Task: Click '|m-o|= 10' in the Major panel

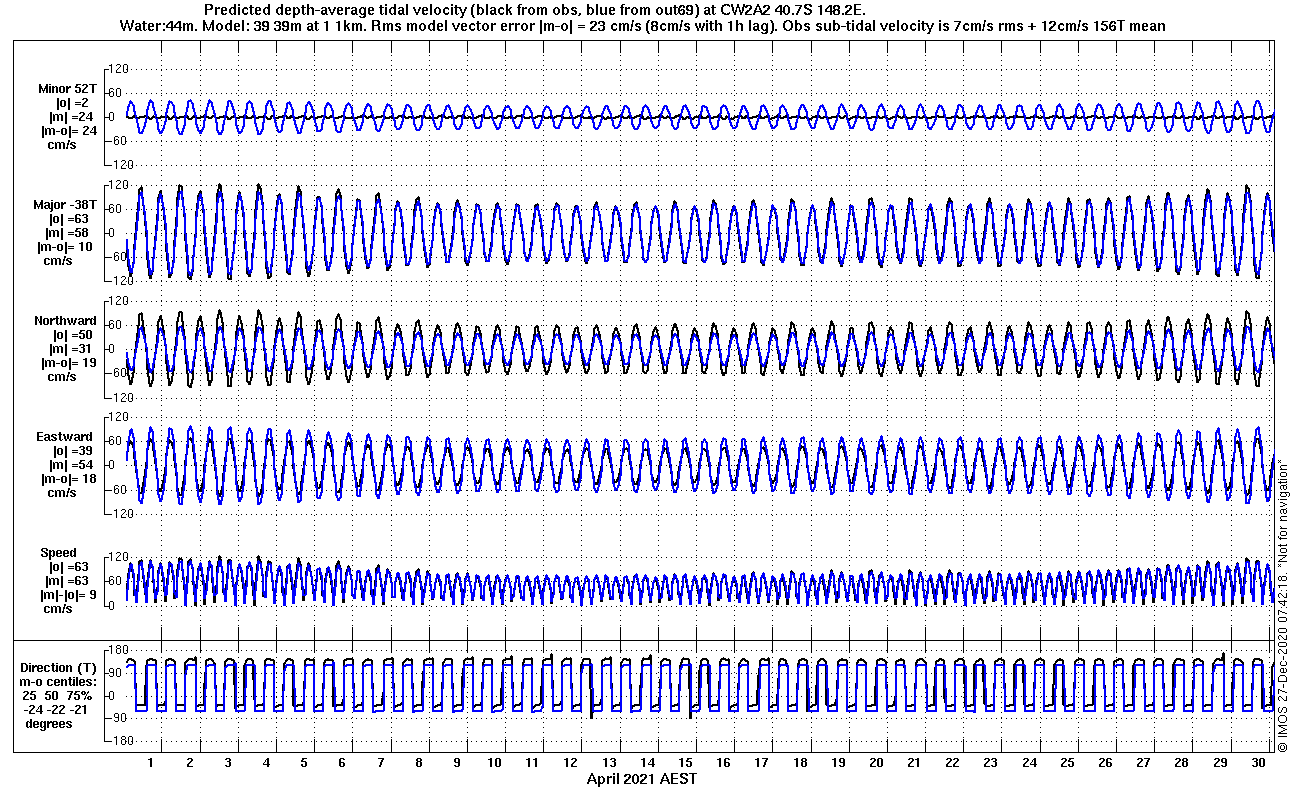Action: click(66, 246)
